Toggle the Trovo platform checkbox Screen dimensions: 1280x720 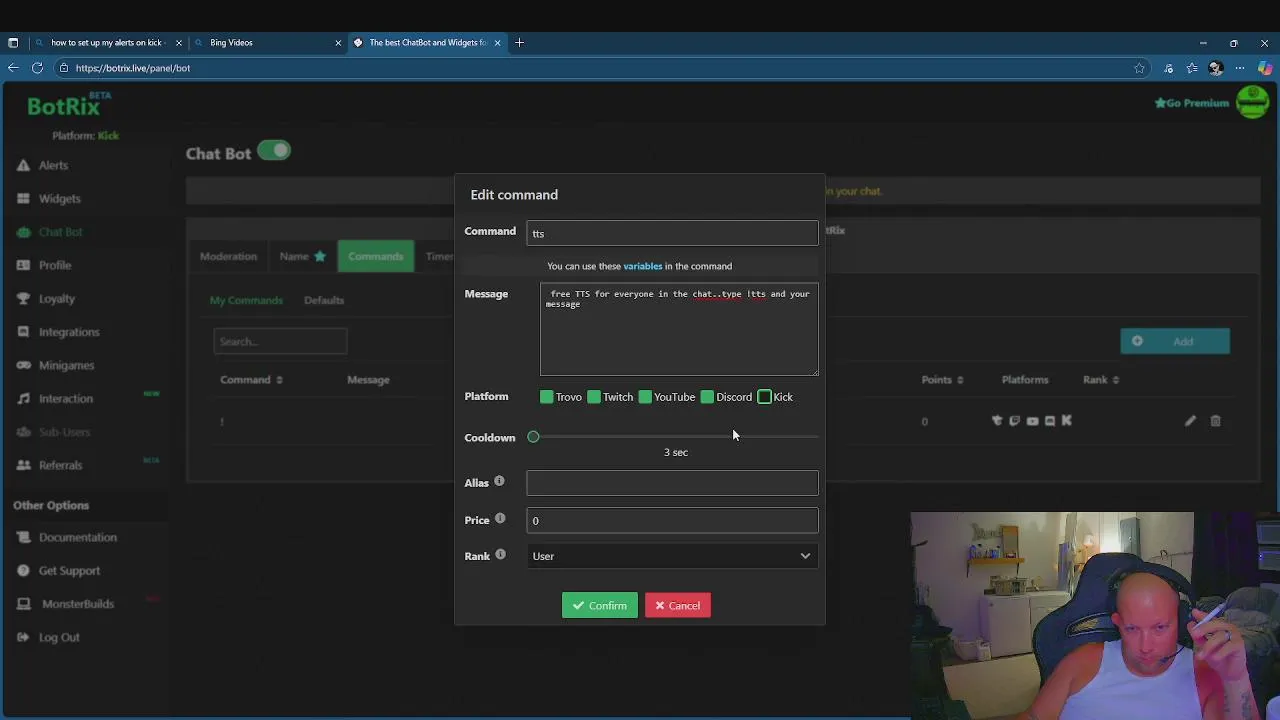pyautogui.click(x=546, y=397)
